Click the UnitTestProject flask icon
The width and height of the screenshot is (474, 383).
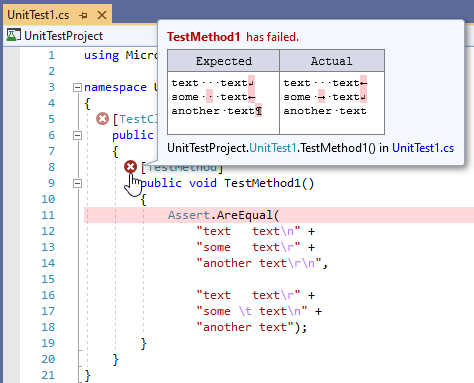coord(14,35)
